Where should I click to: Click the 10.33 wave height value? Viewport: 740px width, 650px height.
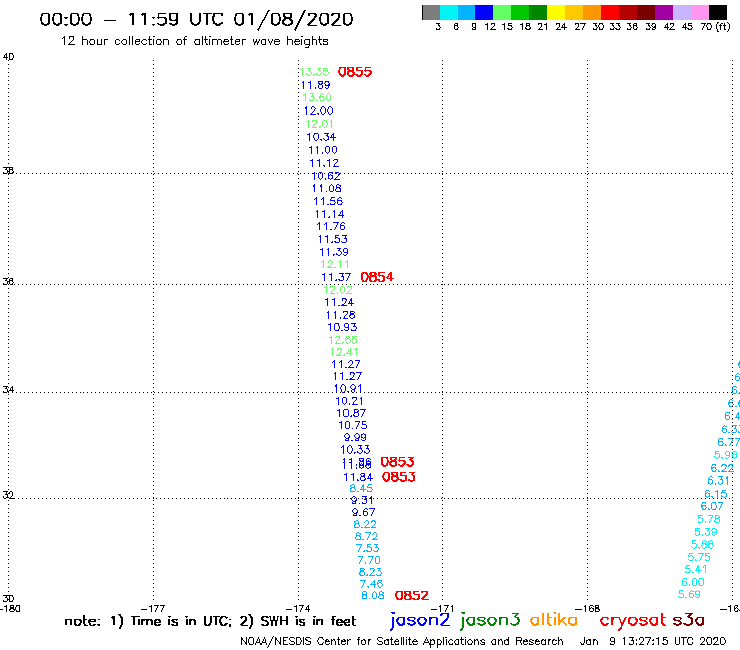355,449
